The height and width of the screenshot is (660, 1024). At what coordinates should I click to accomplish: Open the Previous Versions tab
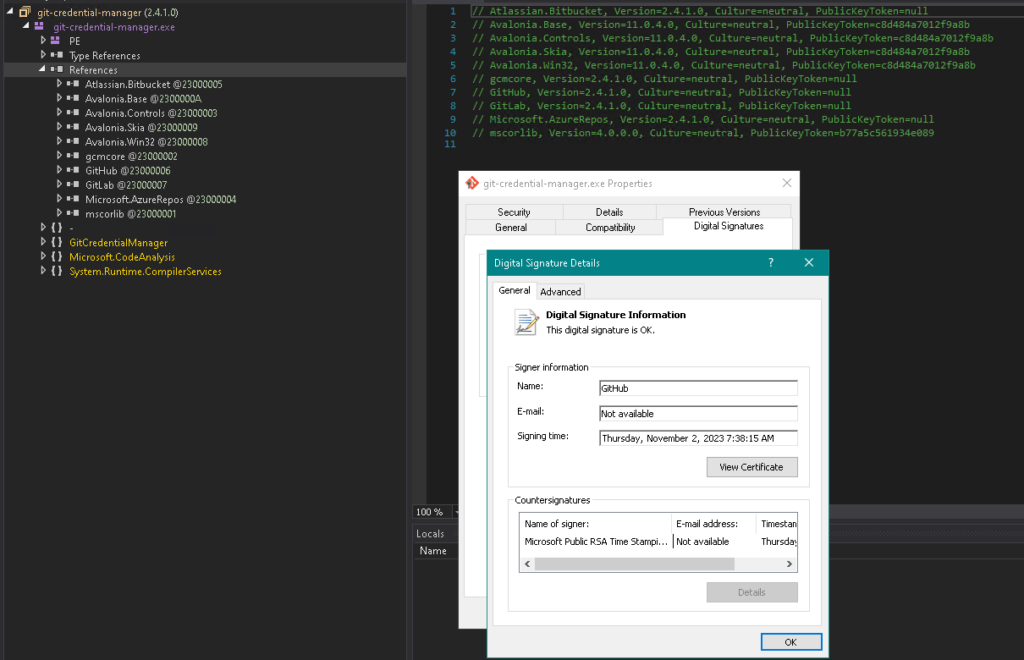pos(724,212)
